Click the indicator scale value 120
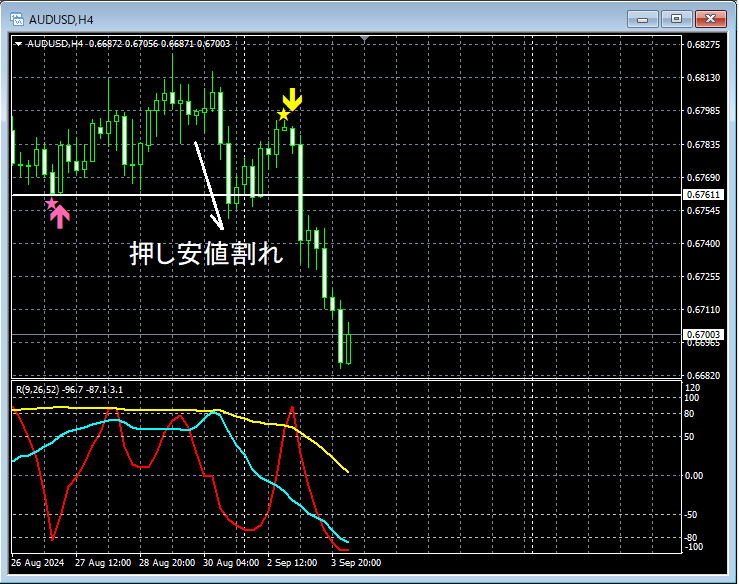This screenshot has height=584, width=739. point(692,387)
